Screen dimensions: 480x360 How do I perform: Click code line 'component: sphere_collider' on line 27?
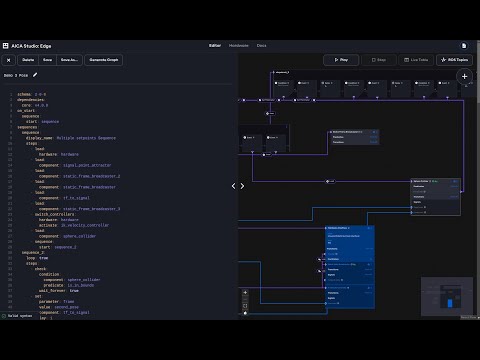(x=67, y=236)
